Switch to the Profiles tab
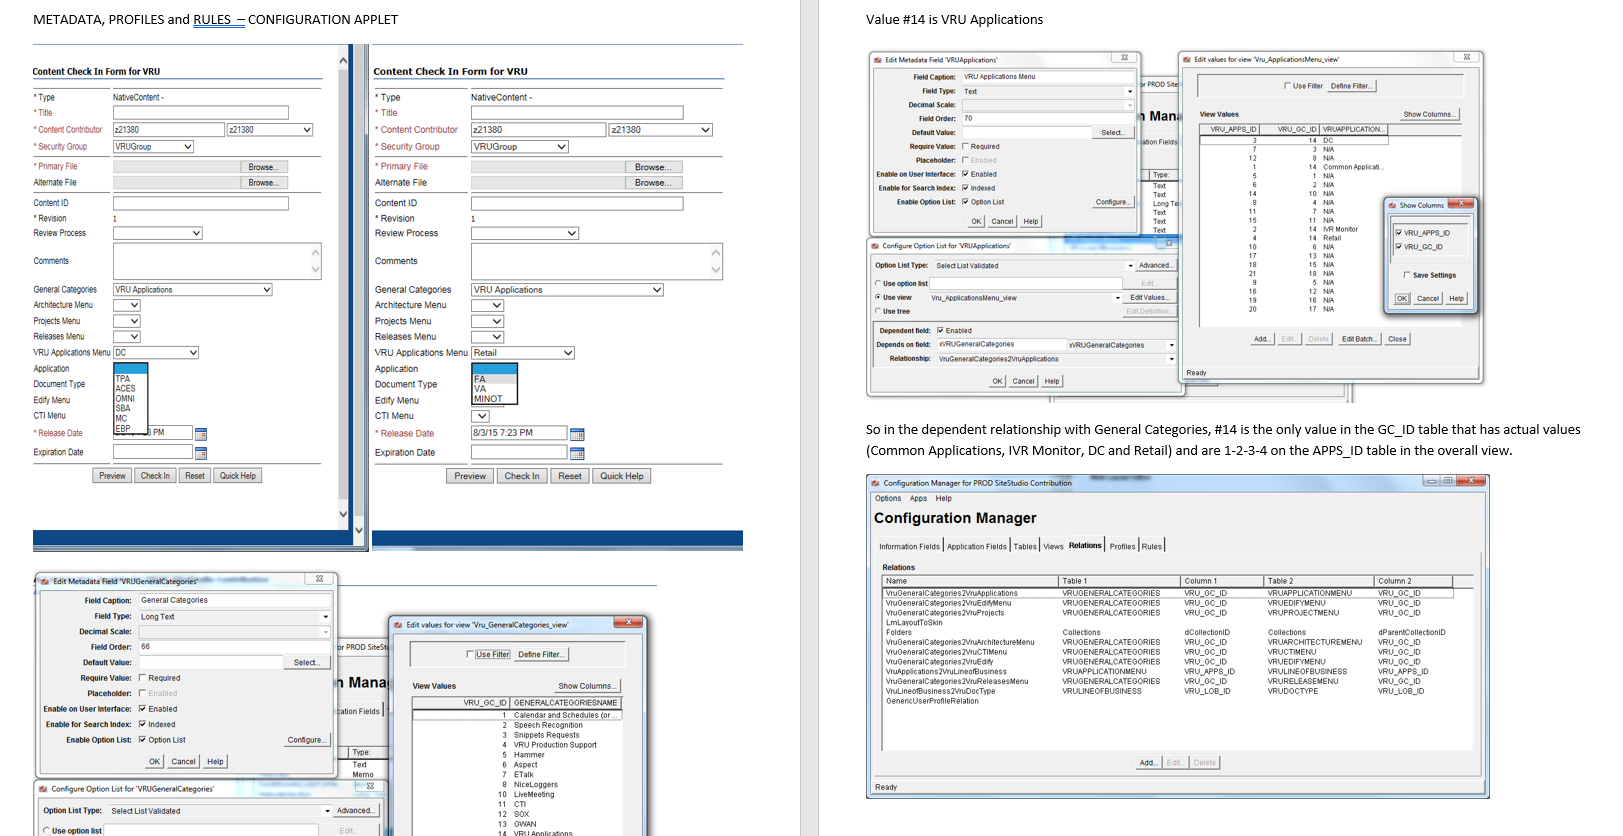Image resolution: width=1623 pixels, height=836 pixels. pyautogui.click(x=1122, y=547)
